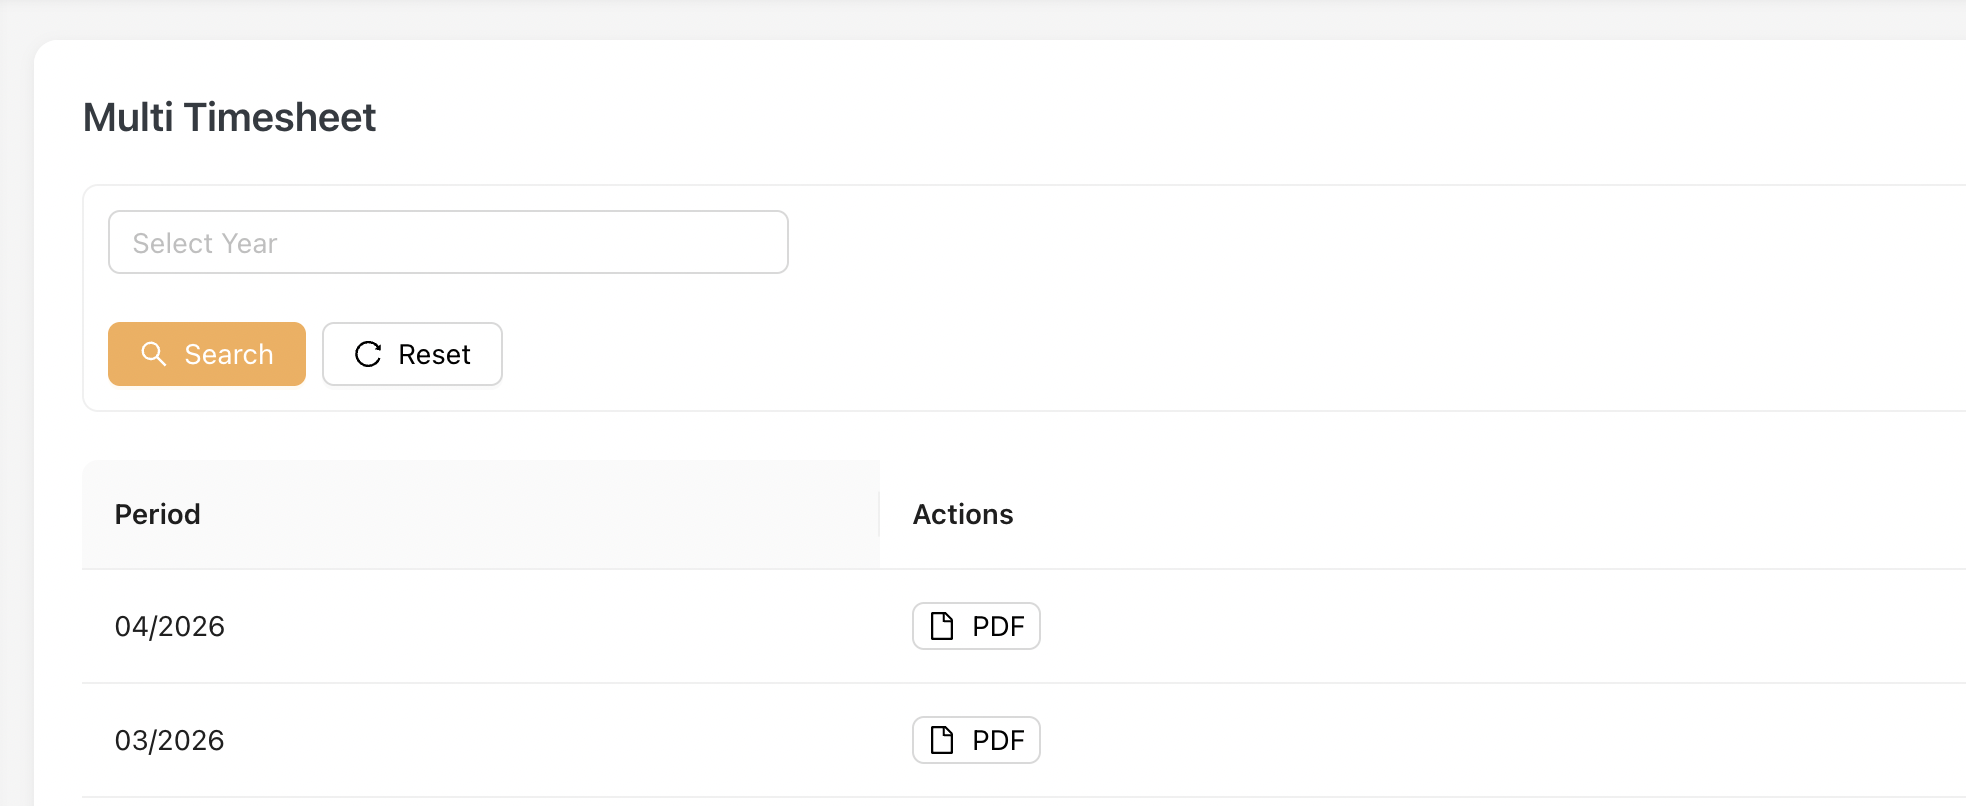Image resolution: width=1966 pixels, height=806 pixels.
Task: Click the circular arrow Reset icon
Action: 368,354
